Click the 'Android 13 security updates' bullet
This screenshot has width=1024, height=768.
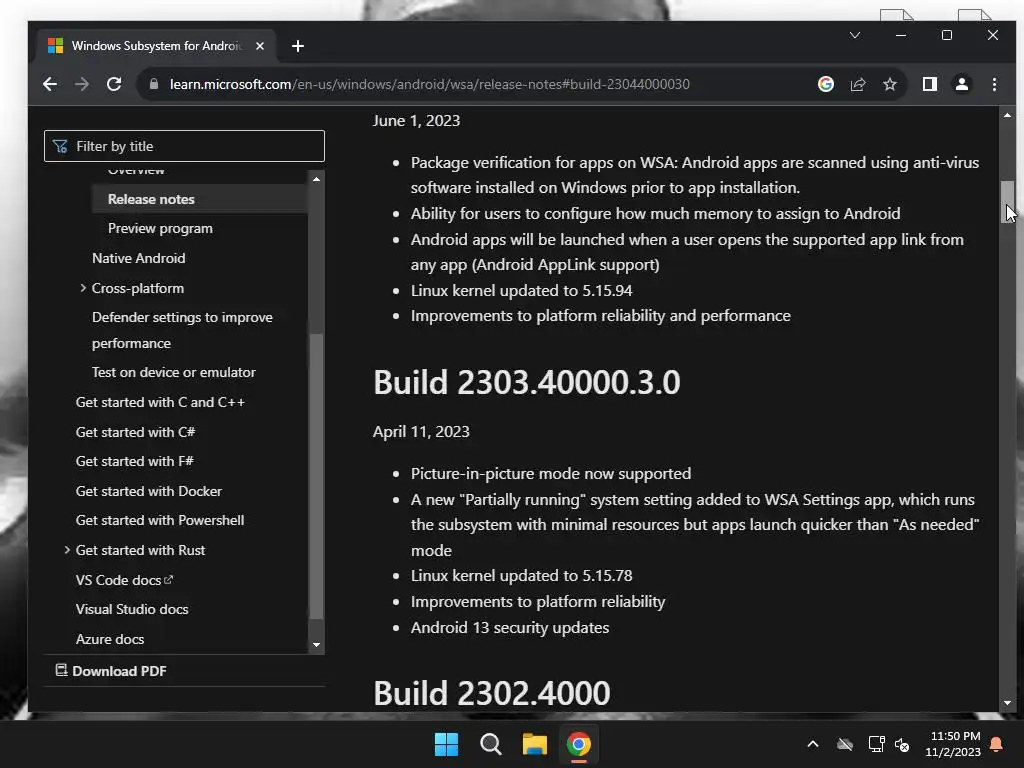[x=510, y=628]
